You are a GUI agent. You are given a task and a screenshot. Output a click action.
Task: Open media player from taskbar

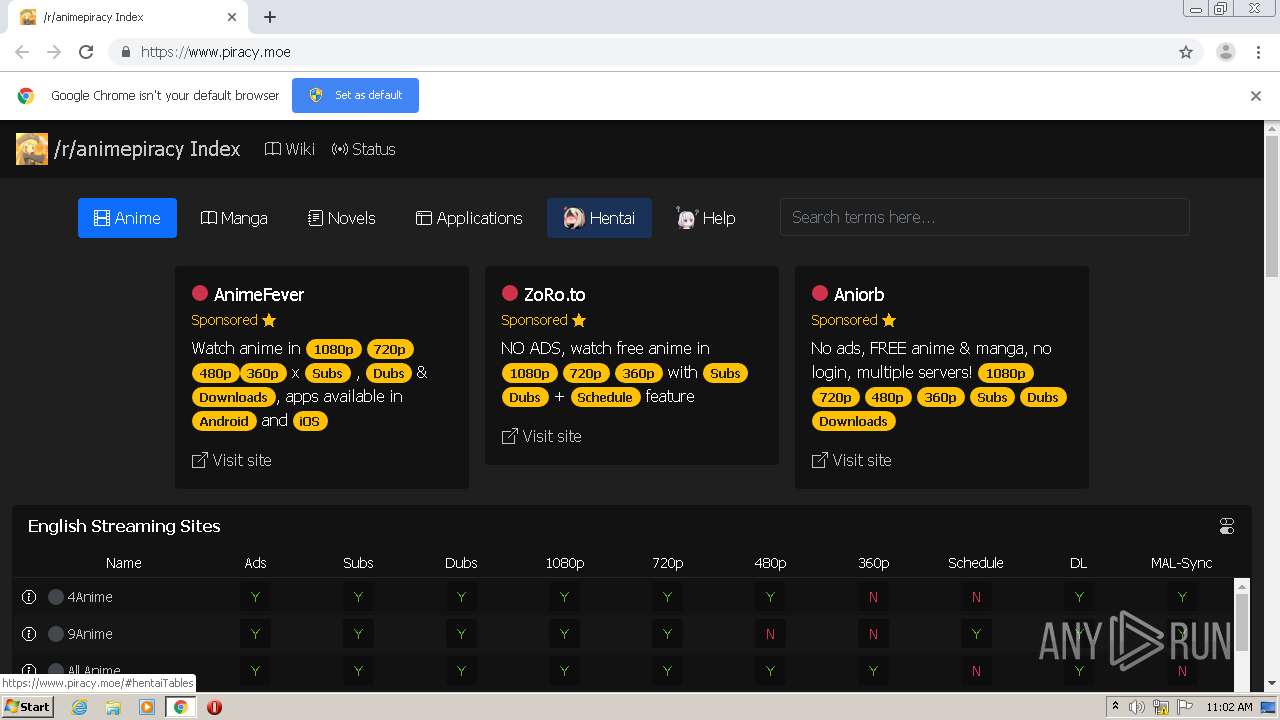[x=147, y=707]
